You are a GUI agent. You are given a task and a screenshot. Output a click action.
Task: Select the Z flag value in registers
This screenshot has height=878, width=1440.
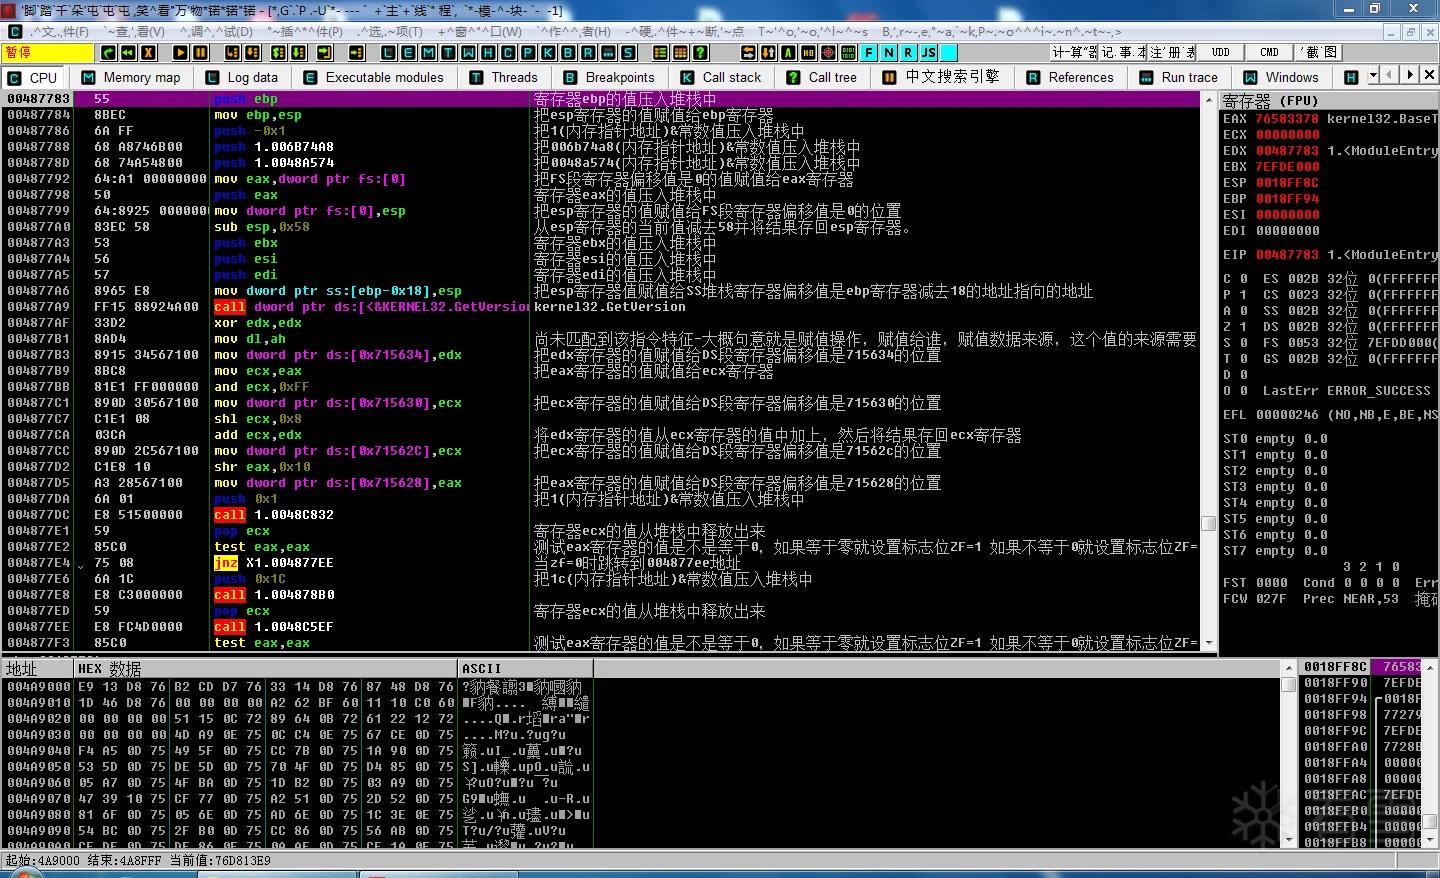pyautogui.click(x=1244, y=327)
